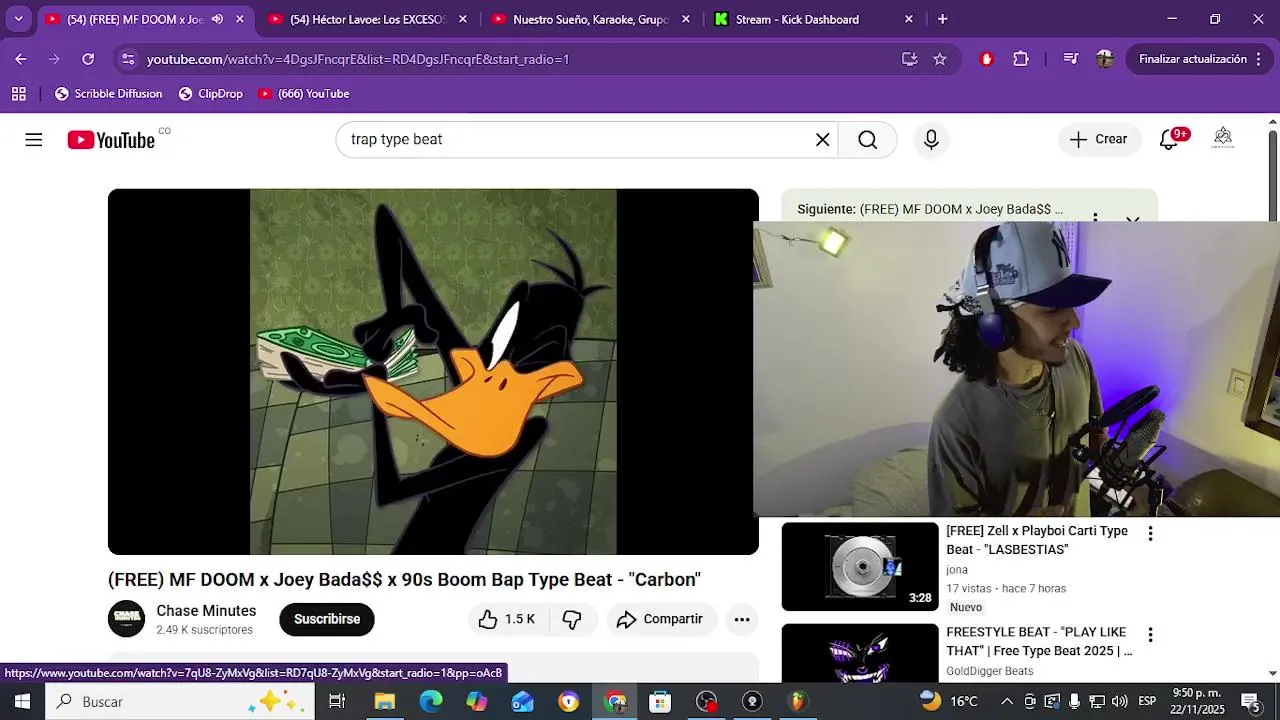Open the browser extensions puzzle icon
1280x720 pixels.
[x=1021, y=59]
